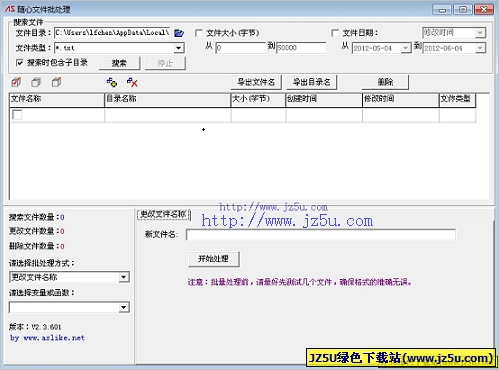Click the 开始处理 start processing button
Image resolution: width=499 pixels, height=370 pixels.
pos(213,259)
